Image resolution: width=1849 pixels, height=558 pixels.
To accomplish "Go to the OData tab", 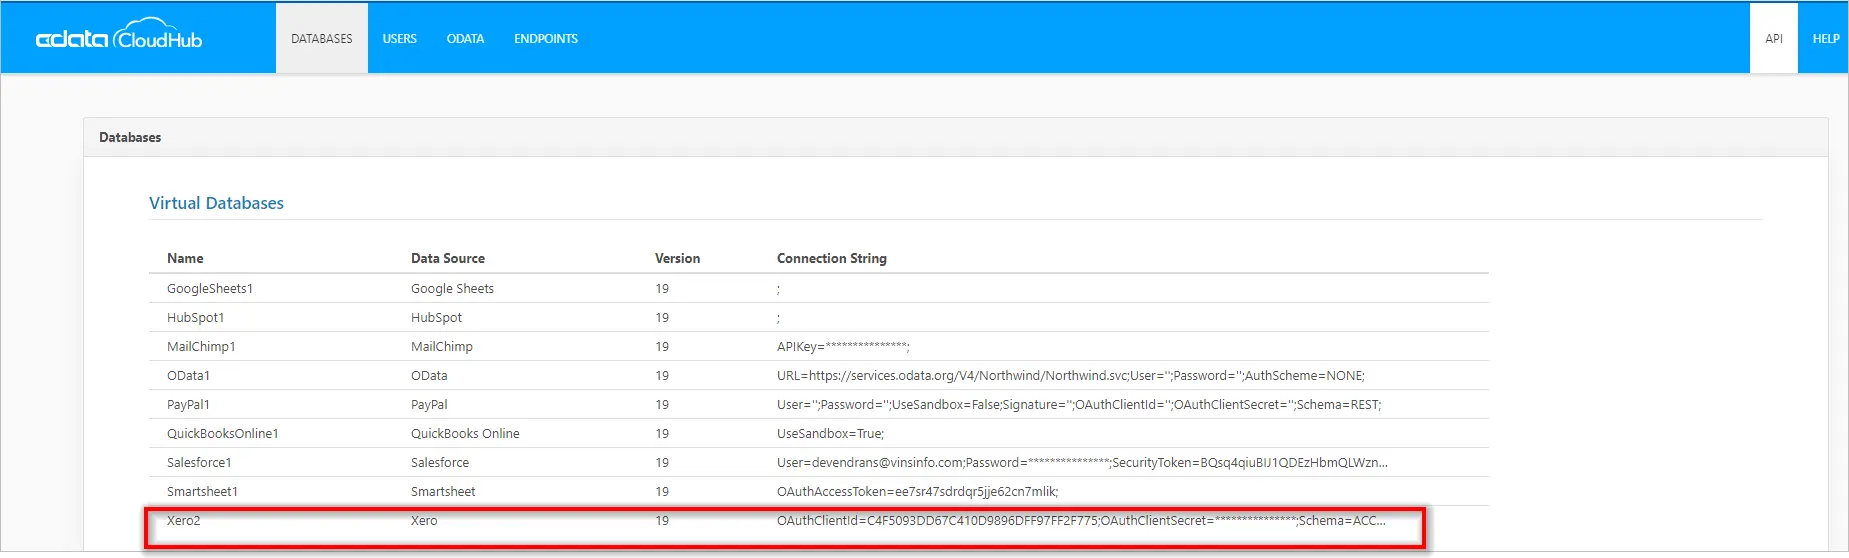I will [x=465, y=38].
